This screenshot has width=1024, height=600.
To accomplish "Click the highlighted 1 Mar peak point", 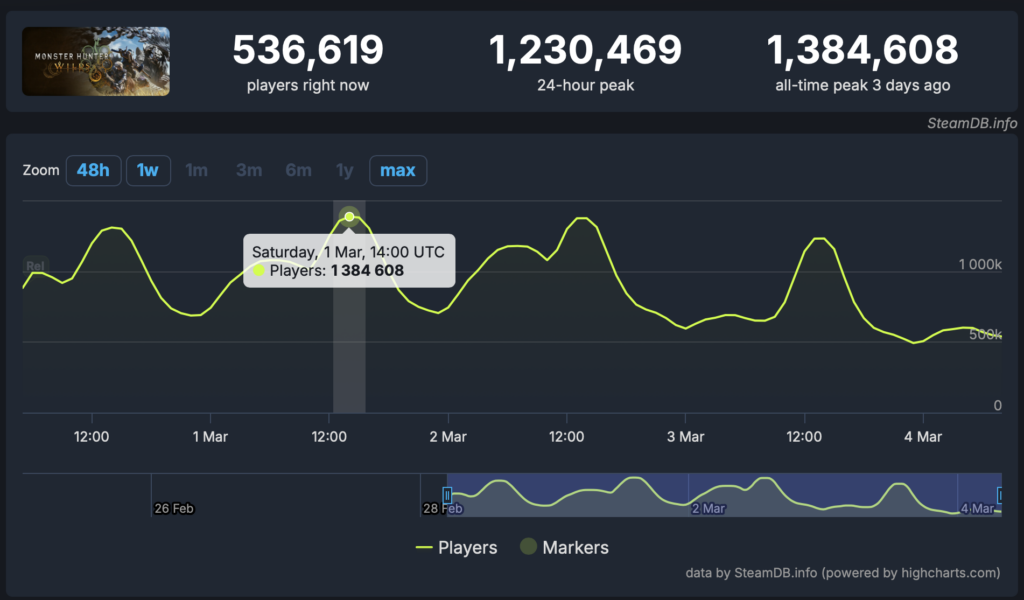I will (x=349, y=216).
